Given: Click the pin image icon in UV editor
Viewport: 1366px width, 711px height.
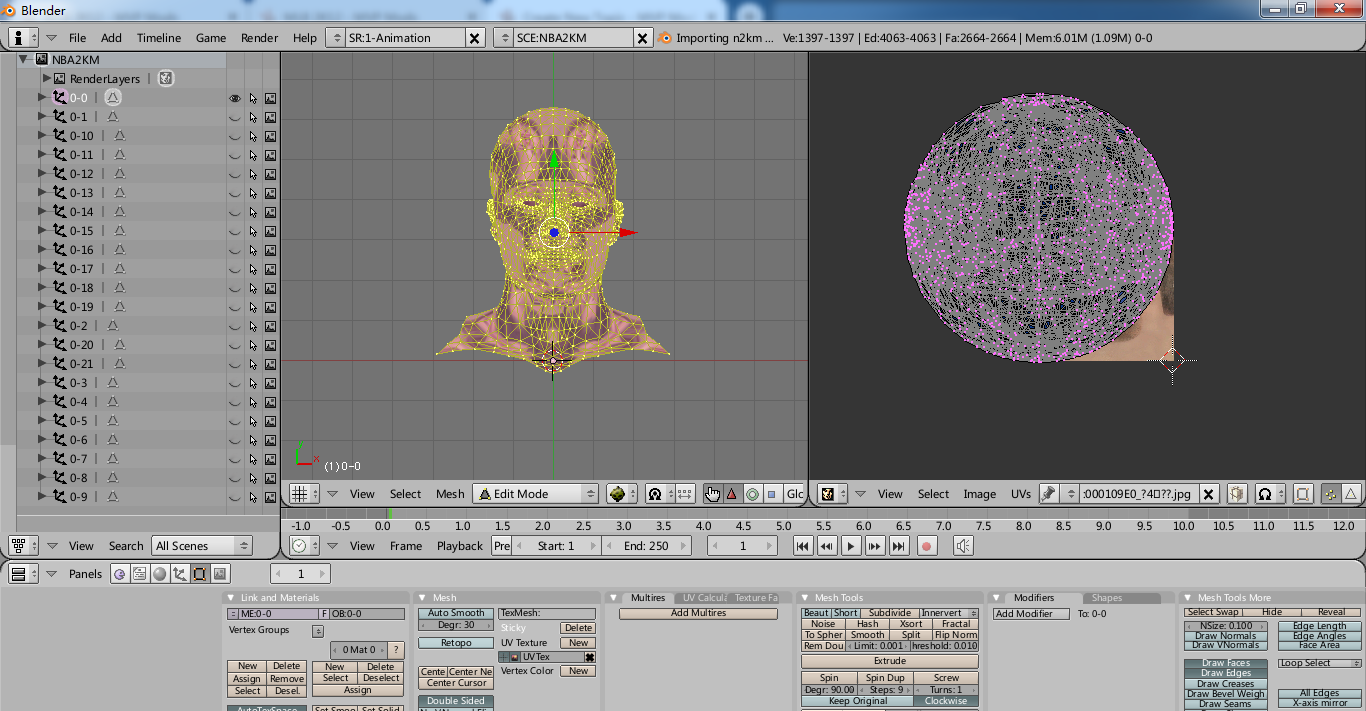Looking at the screenshot, I should 1048,494.
